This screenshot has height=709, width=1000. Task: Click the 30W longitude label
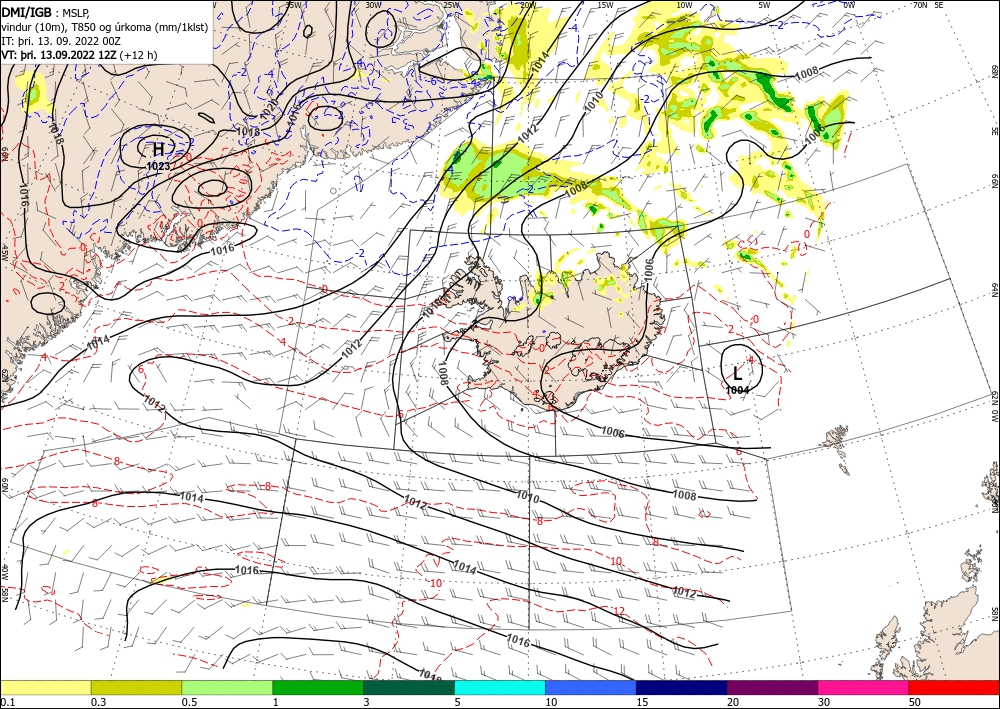[374, 4]
